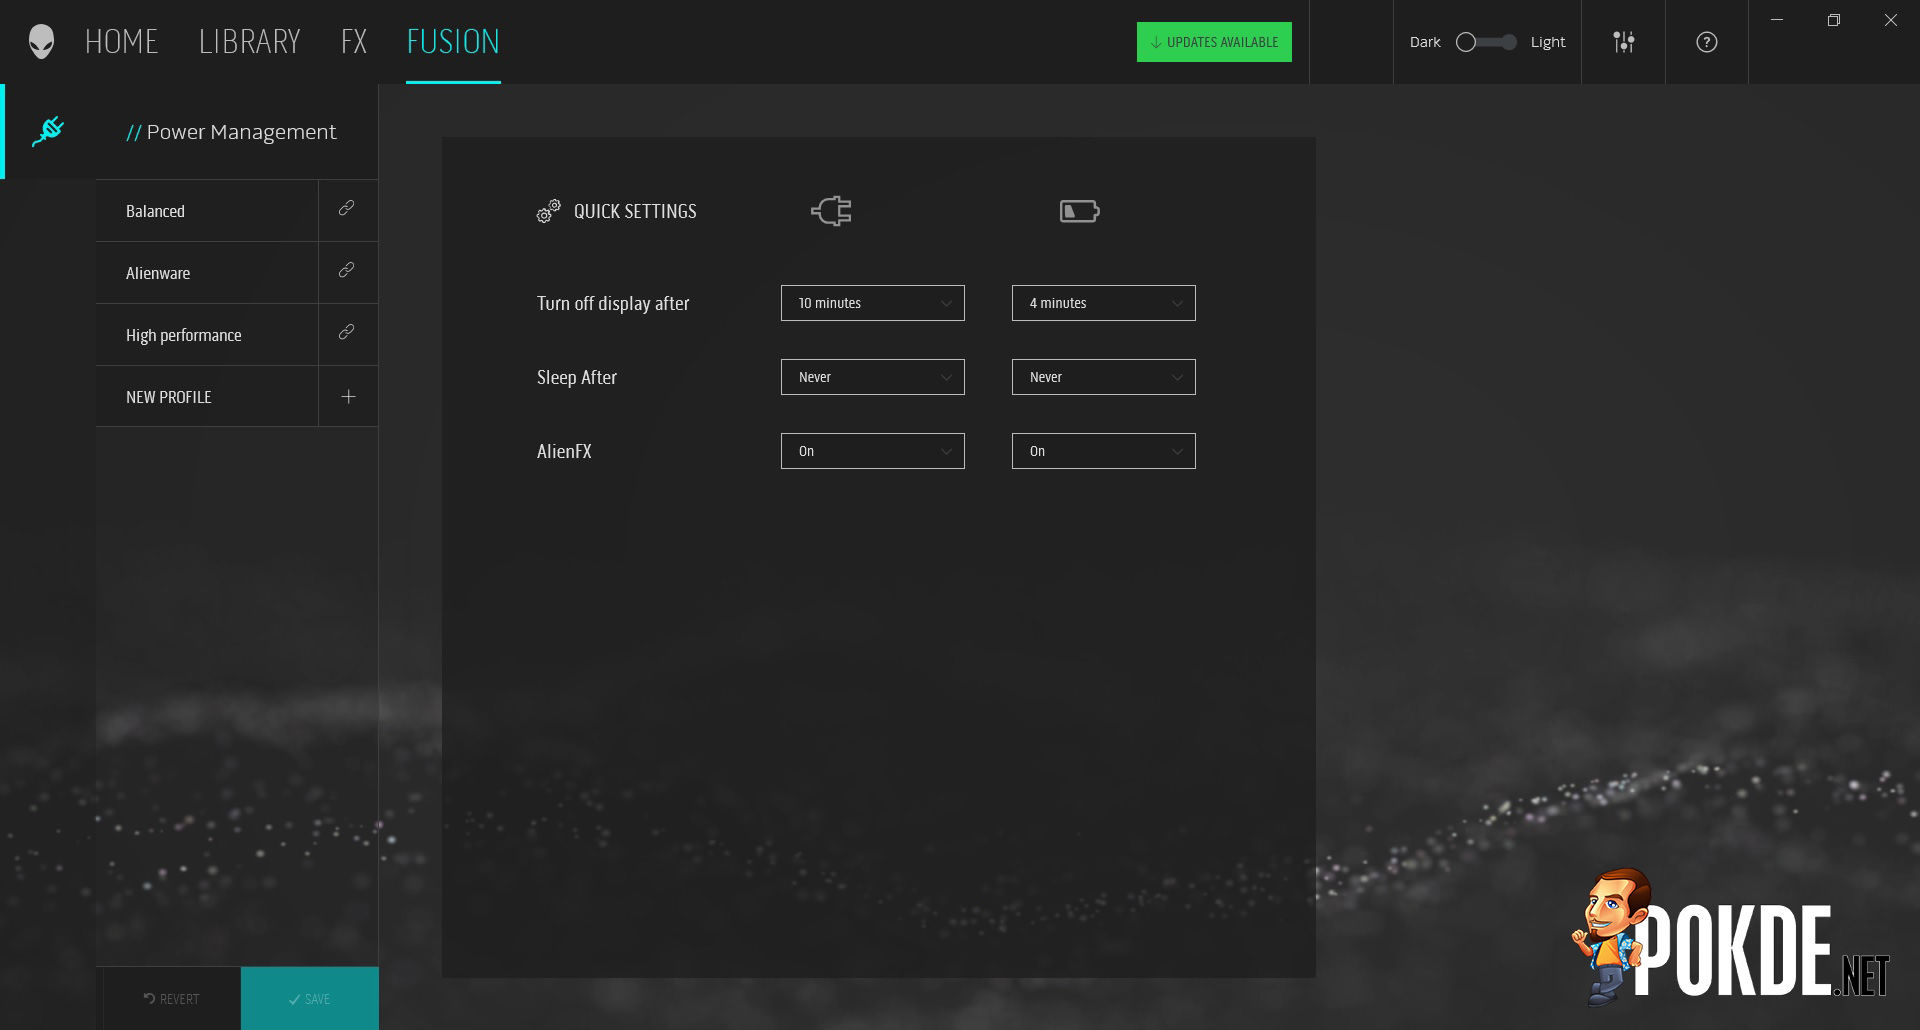Viewport: 1920px width, 1030px height.
Task: Open on-battery AlienFX dropdown
Action: click(1104, 451)
